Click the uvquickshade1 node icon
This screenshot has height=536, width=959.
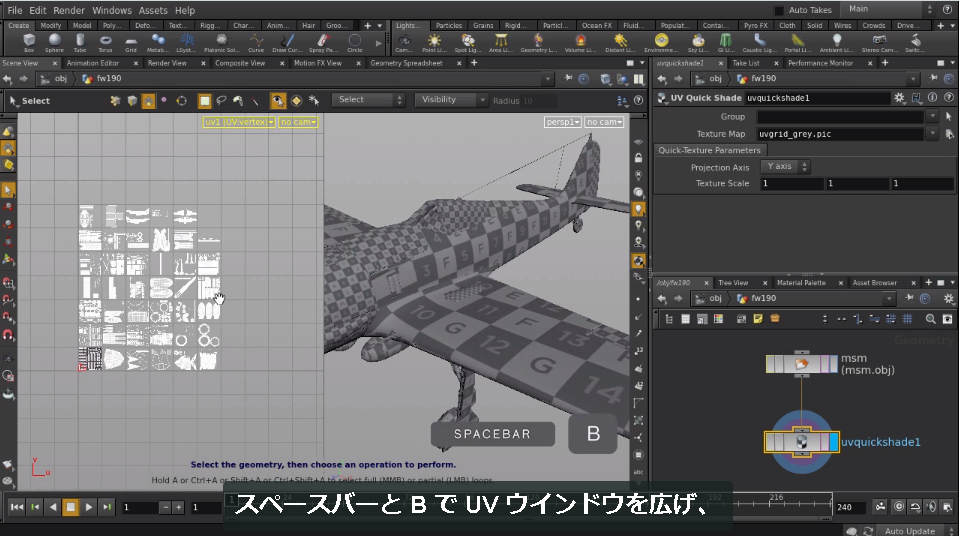(801, 442)
